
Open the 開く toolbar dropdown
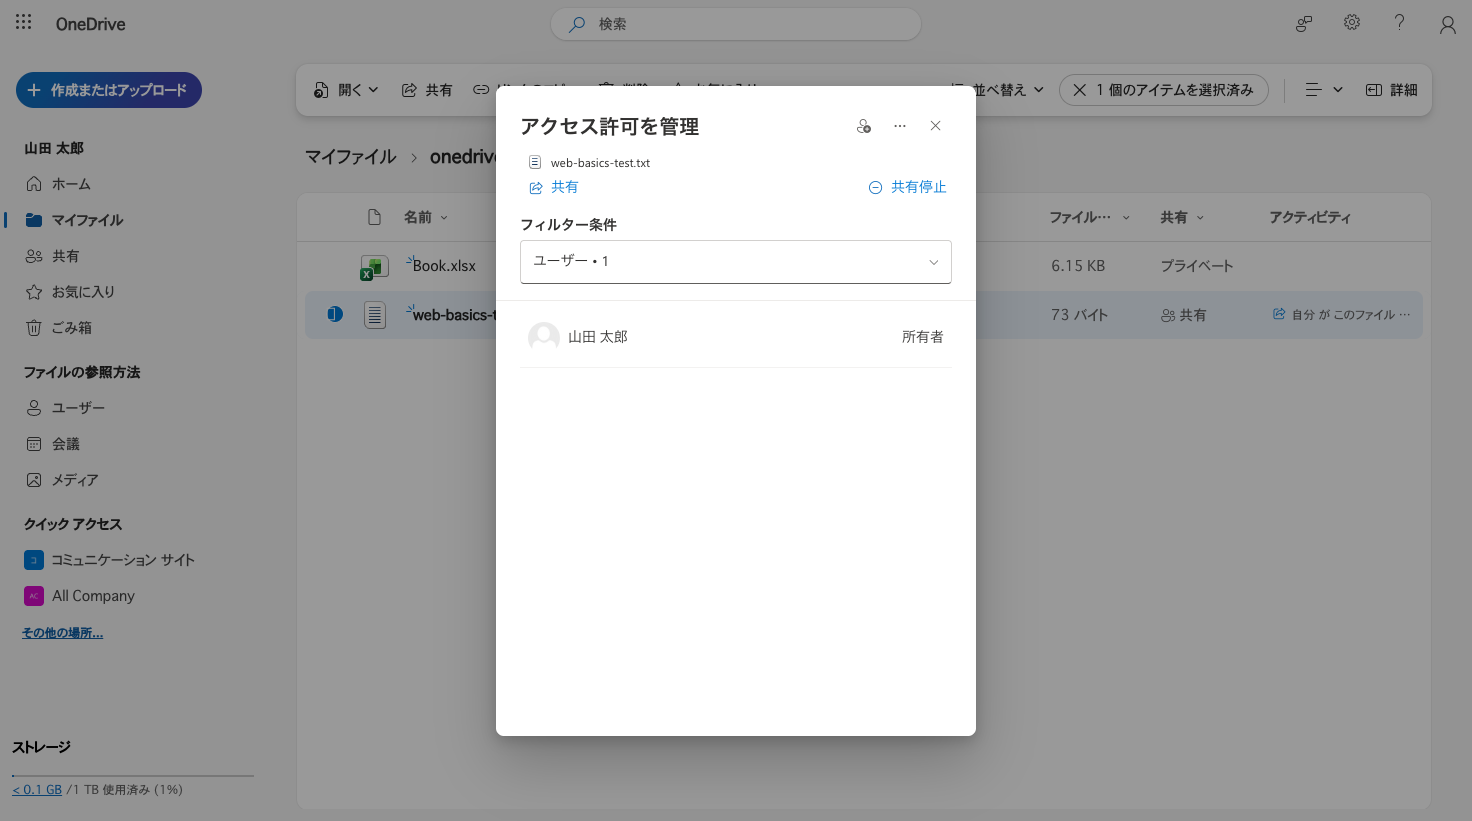(346, 90)
